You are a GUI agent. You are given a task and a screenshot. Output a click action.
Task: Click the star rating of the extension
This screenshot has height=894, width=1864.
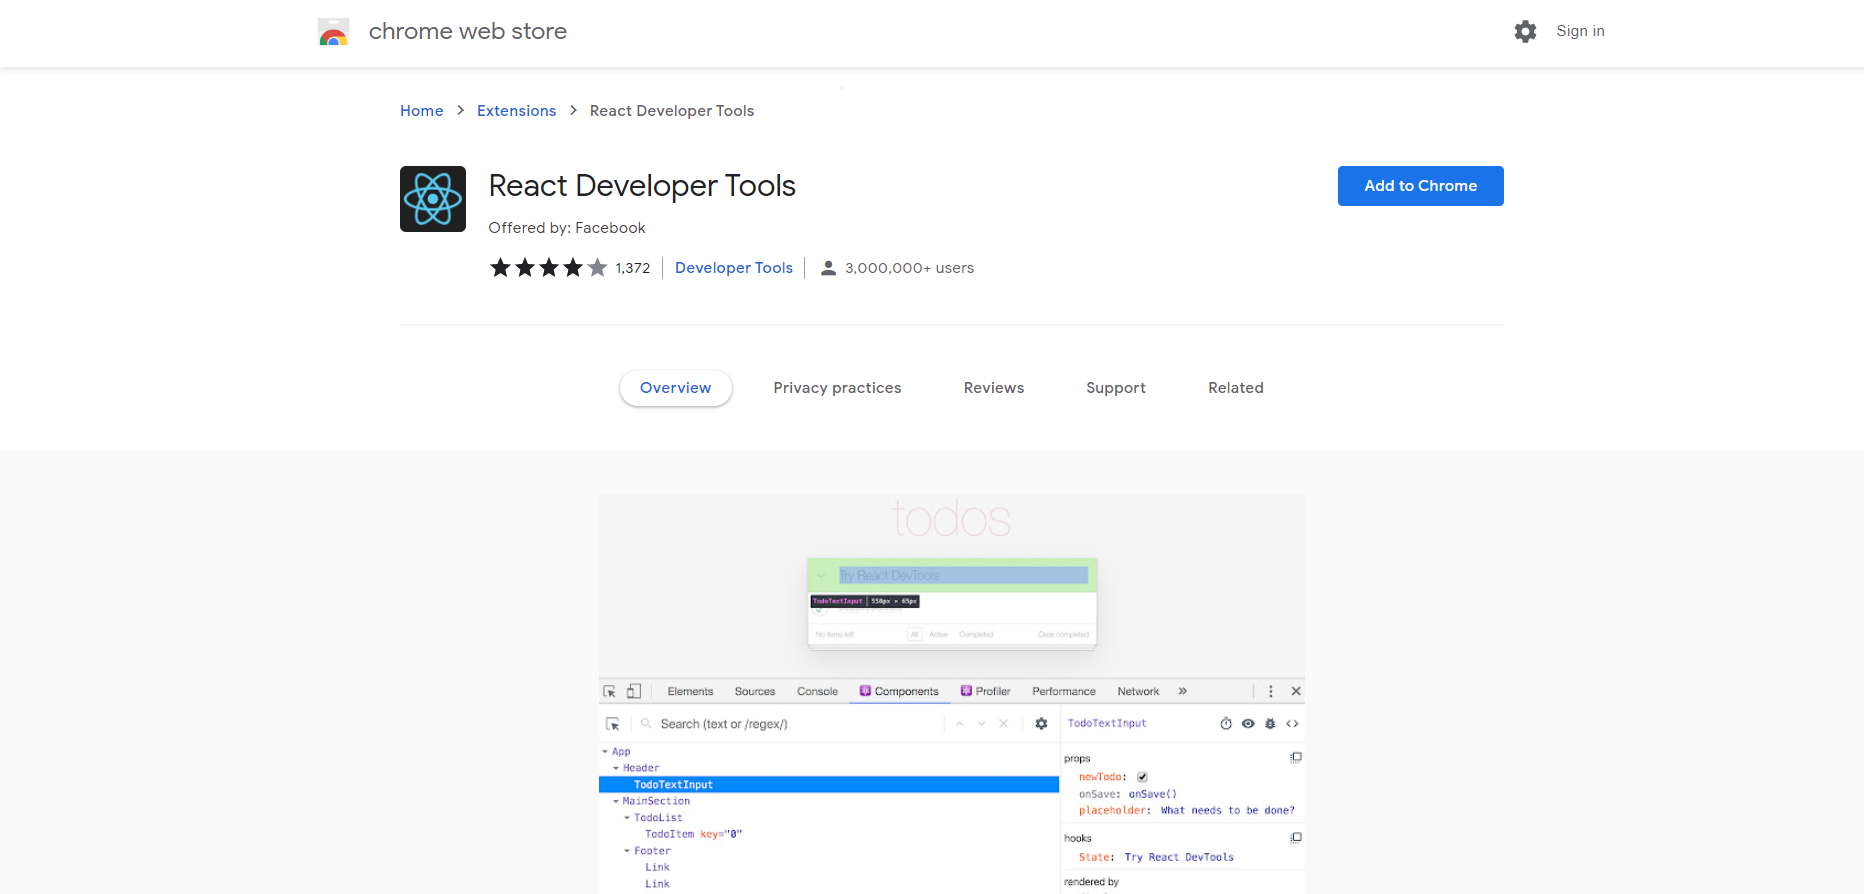pos(549,267)
